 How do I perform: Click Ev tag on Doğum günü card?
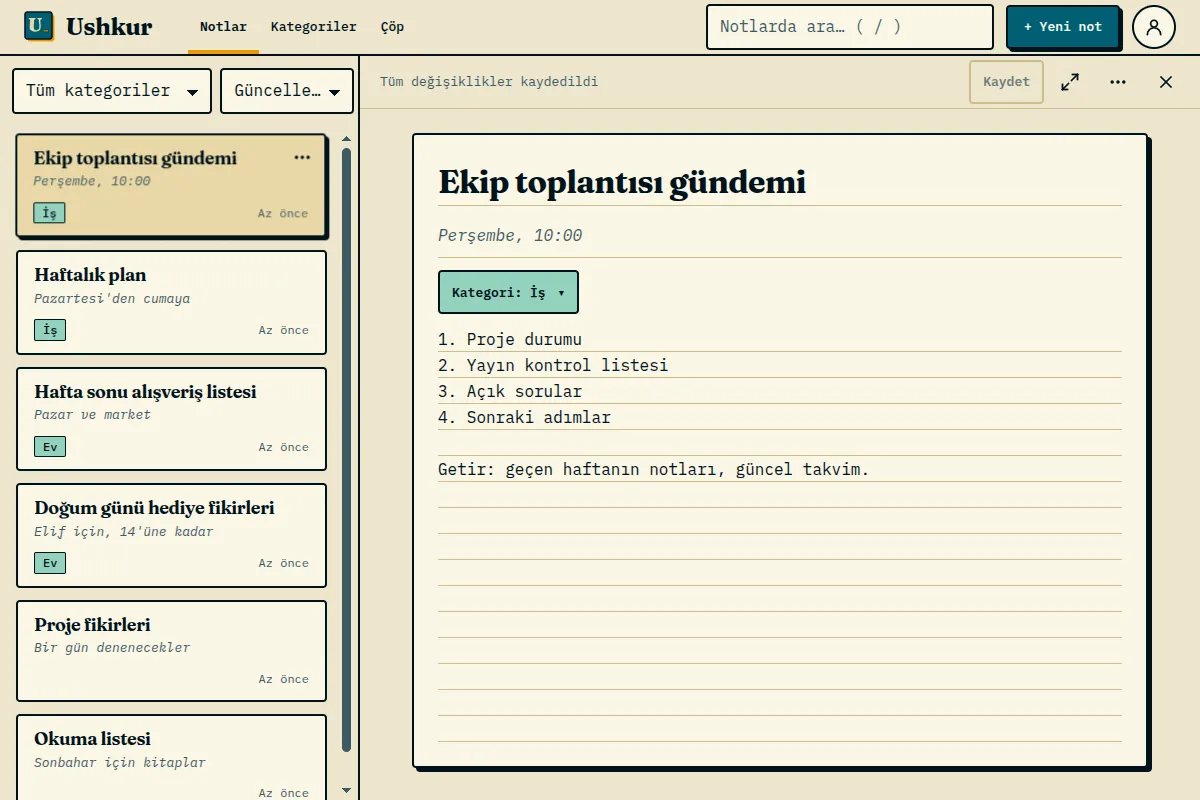(50, 563)
